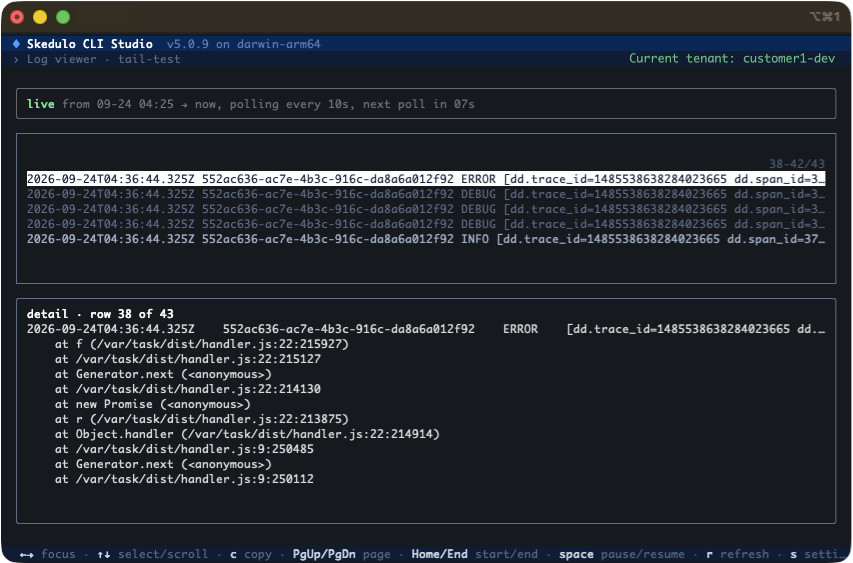Click the breadcrumb chevron before Log viewer
This screenshot has width=853, height=563.
click(x=16, y=59)
